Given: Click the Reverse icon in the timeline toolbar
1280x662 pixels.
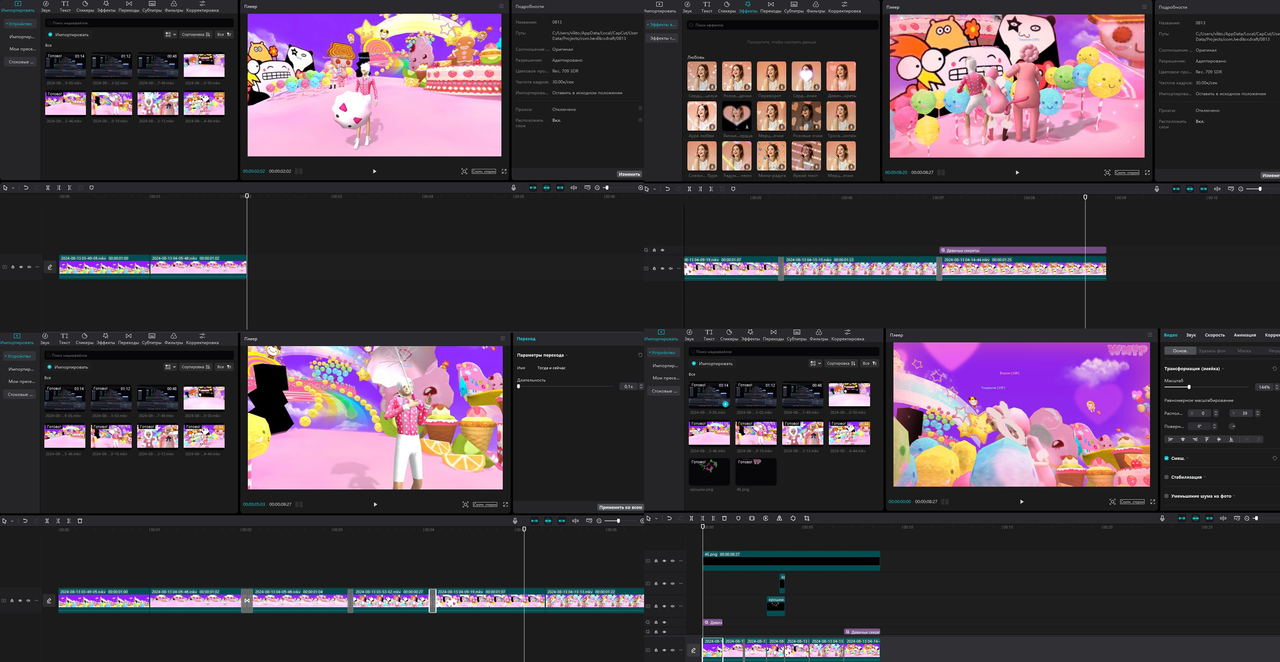Looking at the screenshot, I should click(x=765, y=518).
